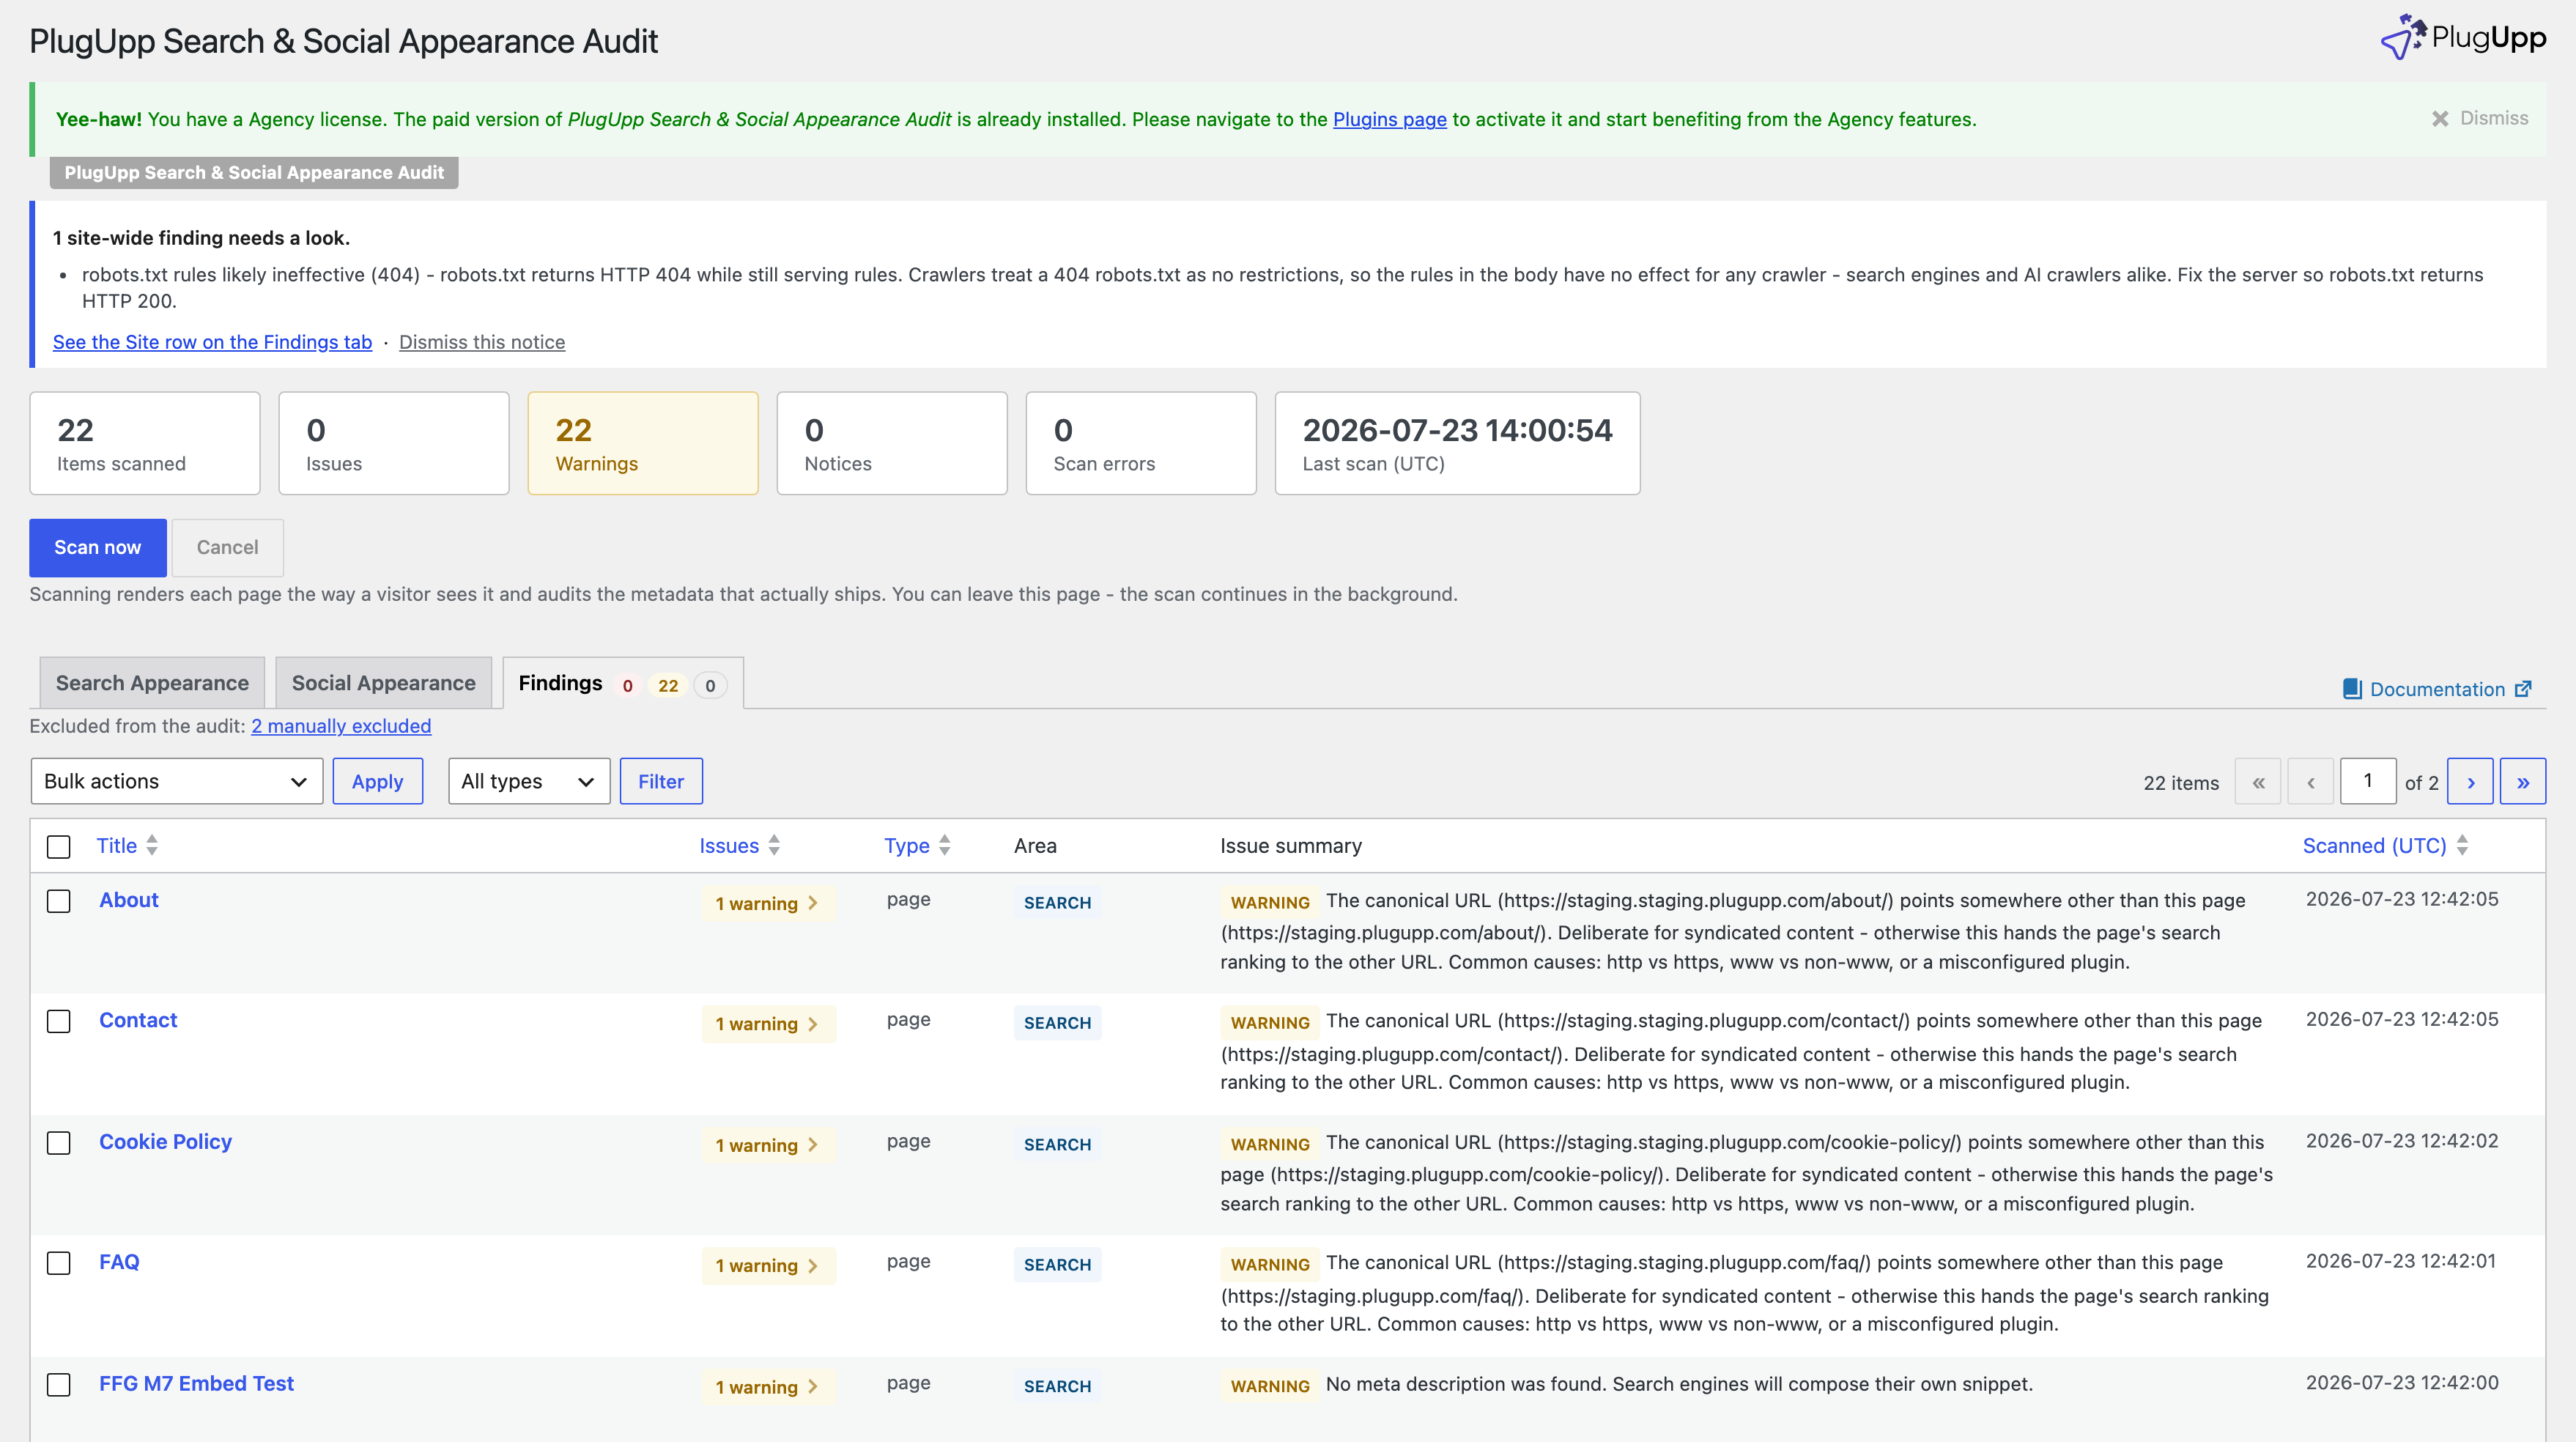This screenshot has height=1442, width=2576.
Task: Open the All types filter dropdown
Action: click(529, 781)
